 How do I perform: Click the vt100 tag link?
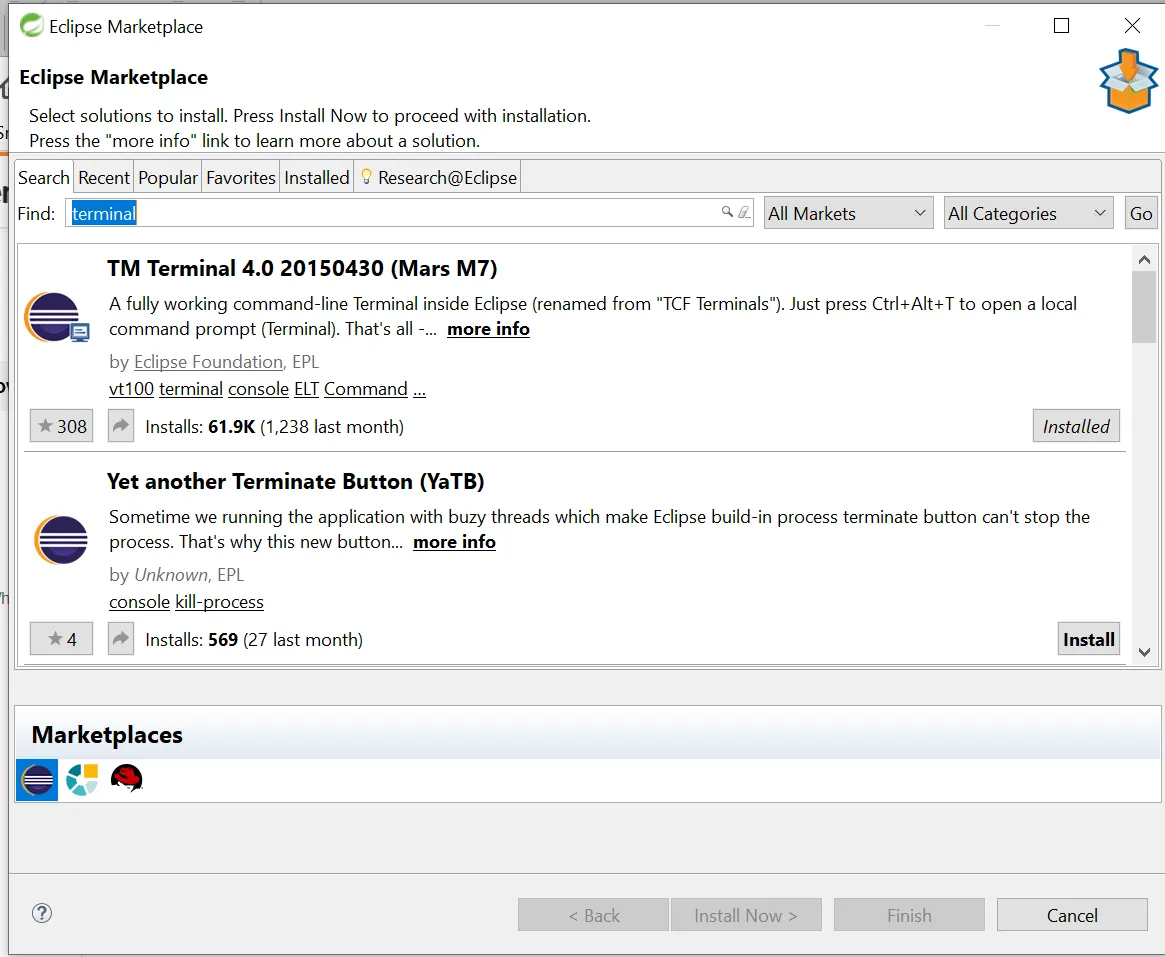[x=132, y=389]
